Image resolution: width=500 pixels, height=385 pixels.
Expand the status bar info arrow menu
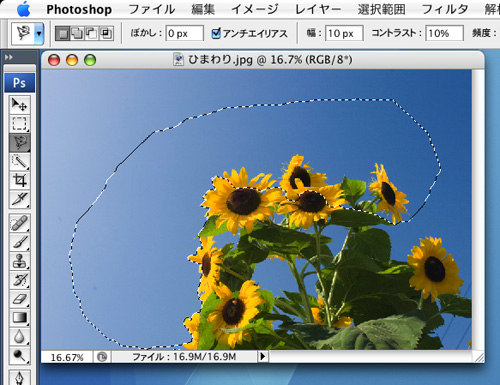pos(263,356)
